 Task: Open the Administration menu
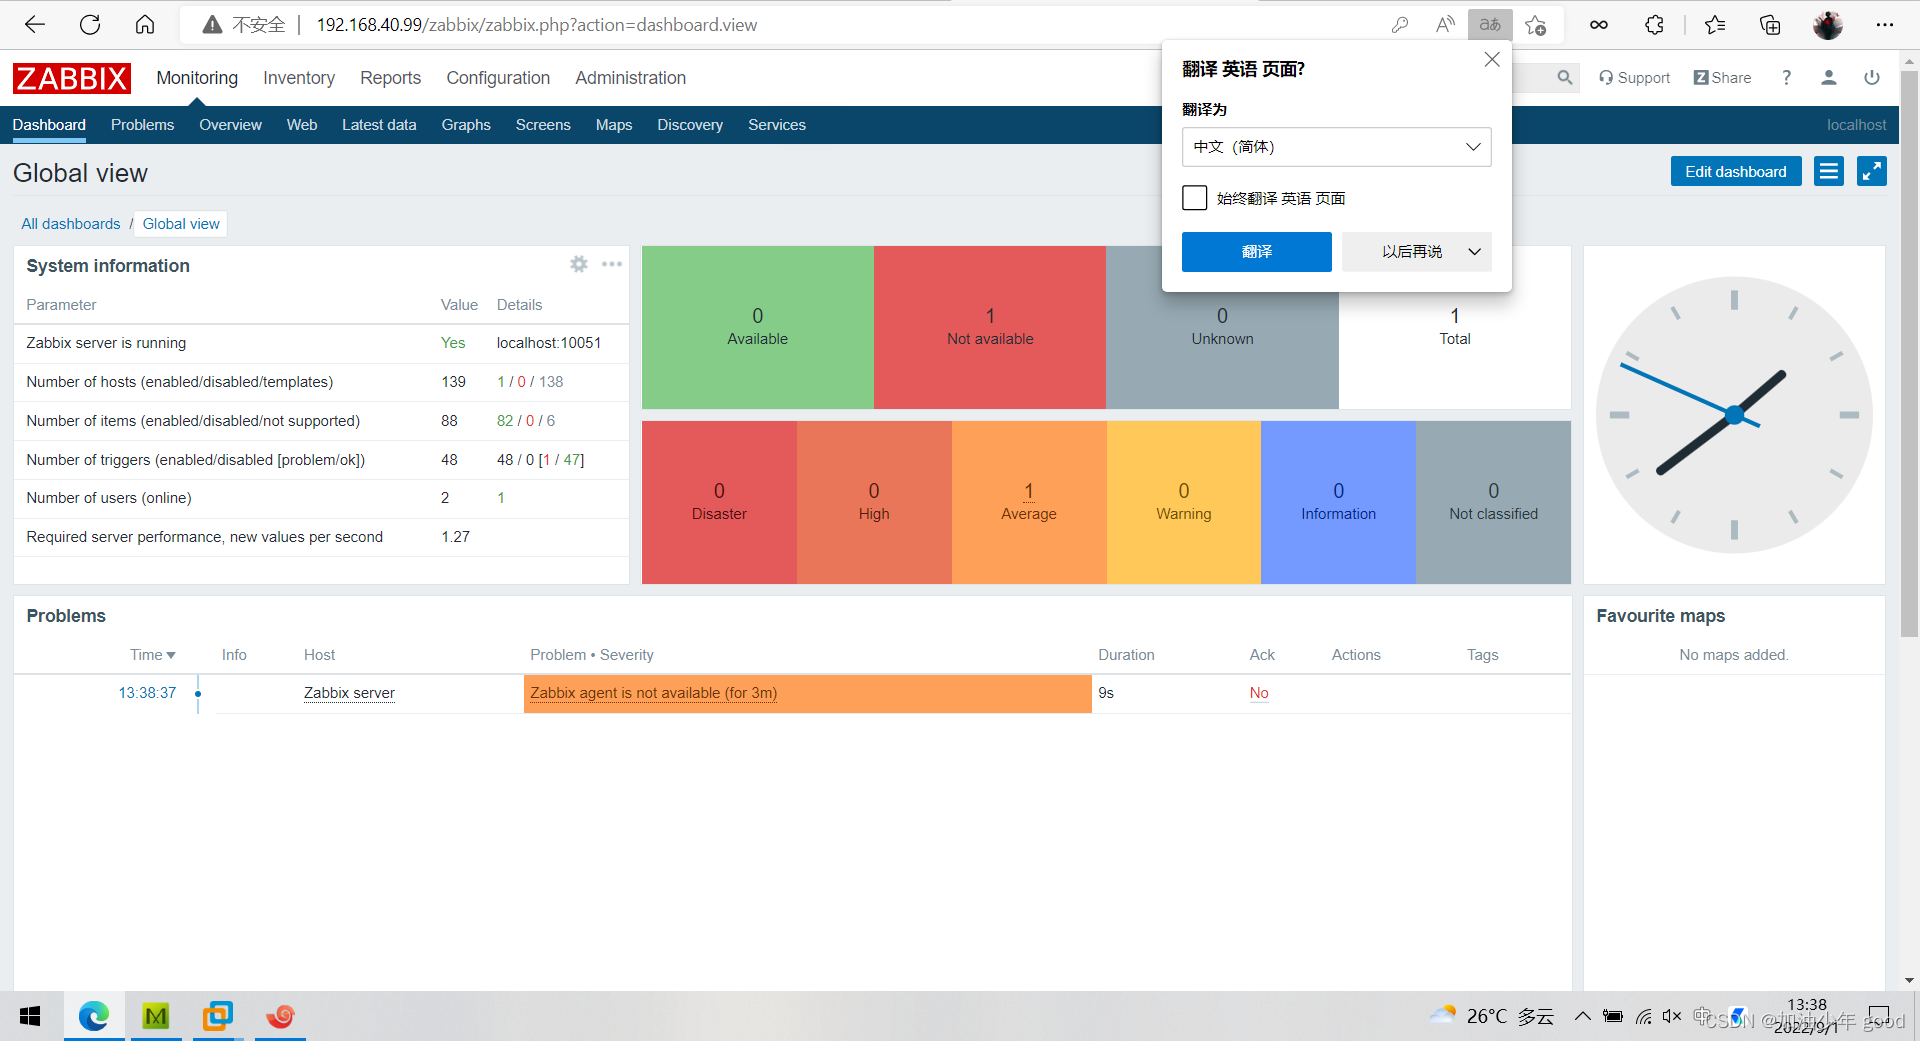630,78
